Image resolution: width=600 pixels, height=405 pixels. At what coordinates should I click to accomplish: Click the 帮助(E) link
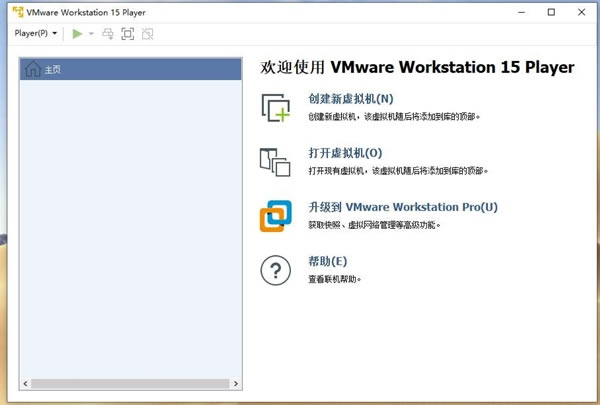328,261
